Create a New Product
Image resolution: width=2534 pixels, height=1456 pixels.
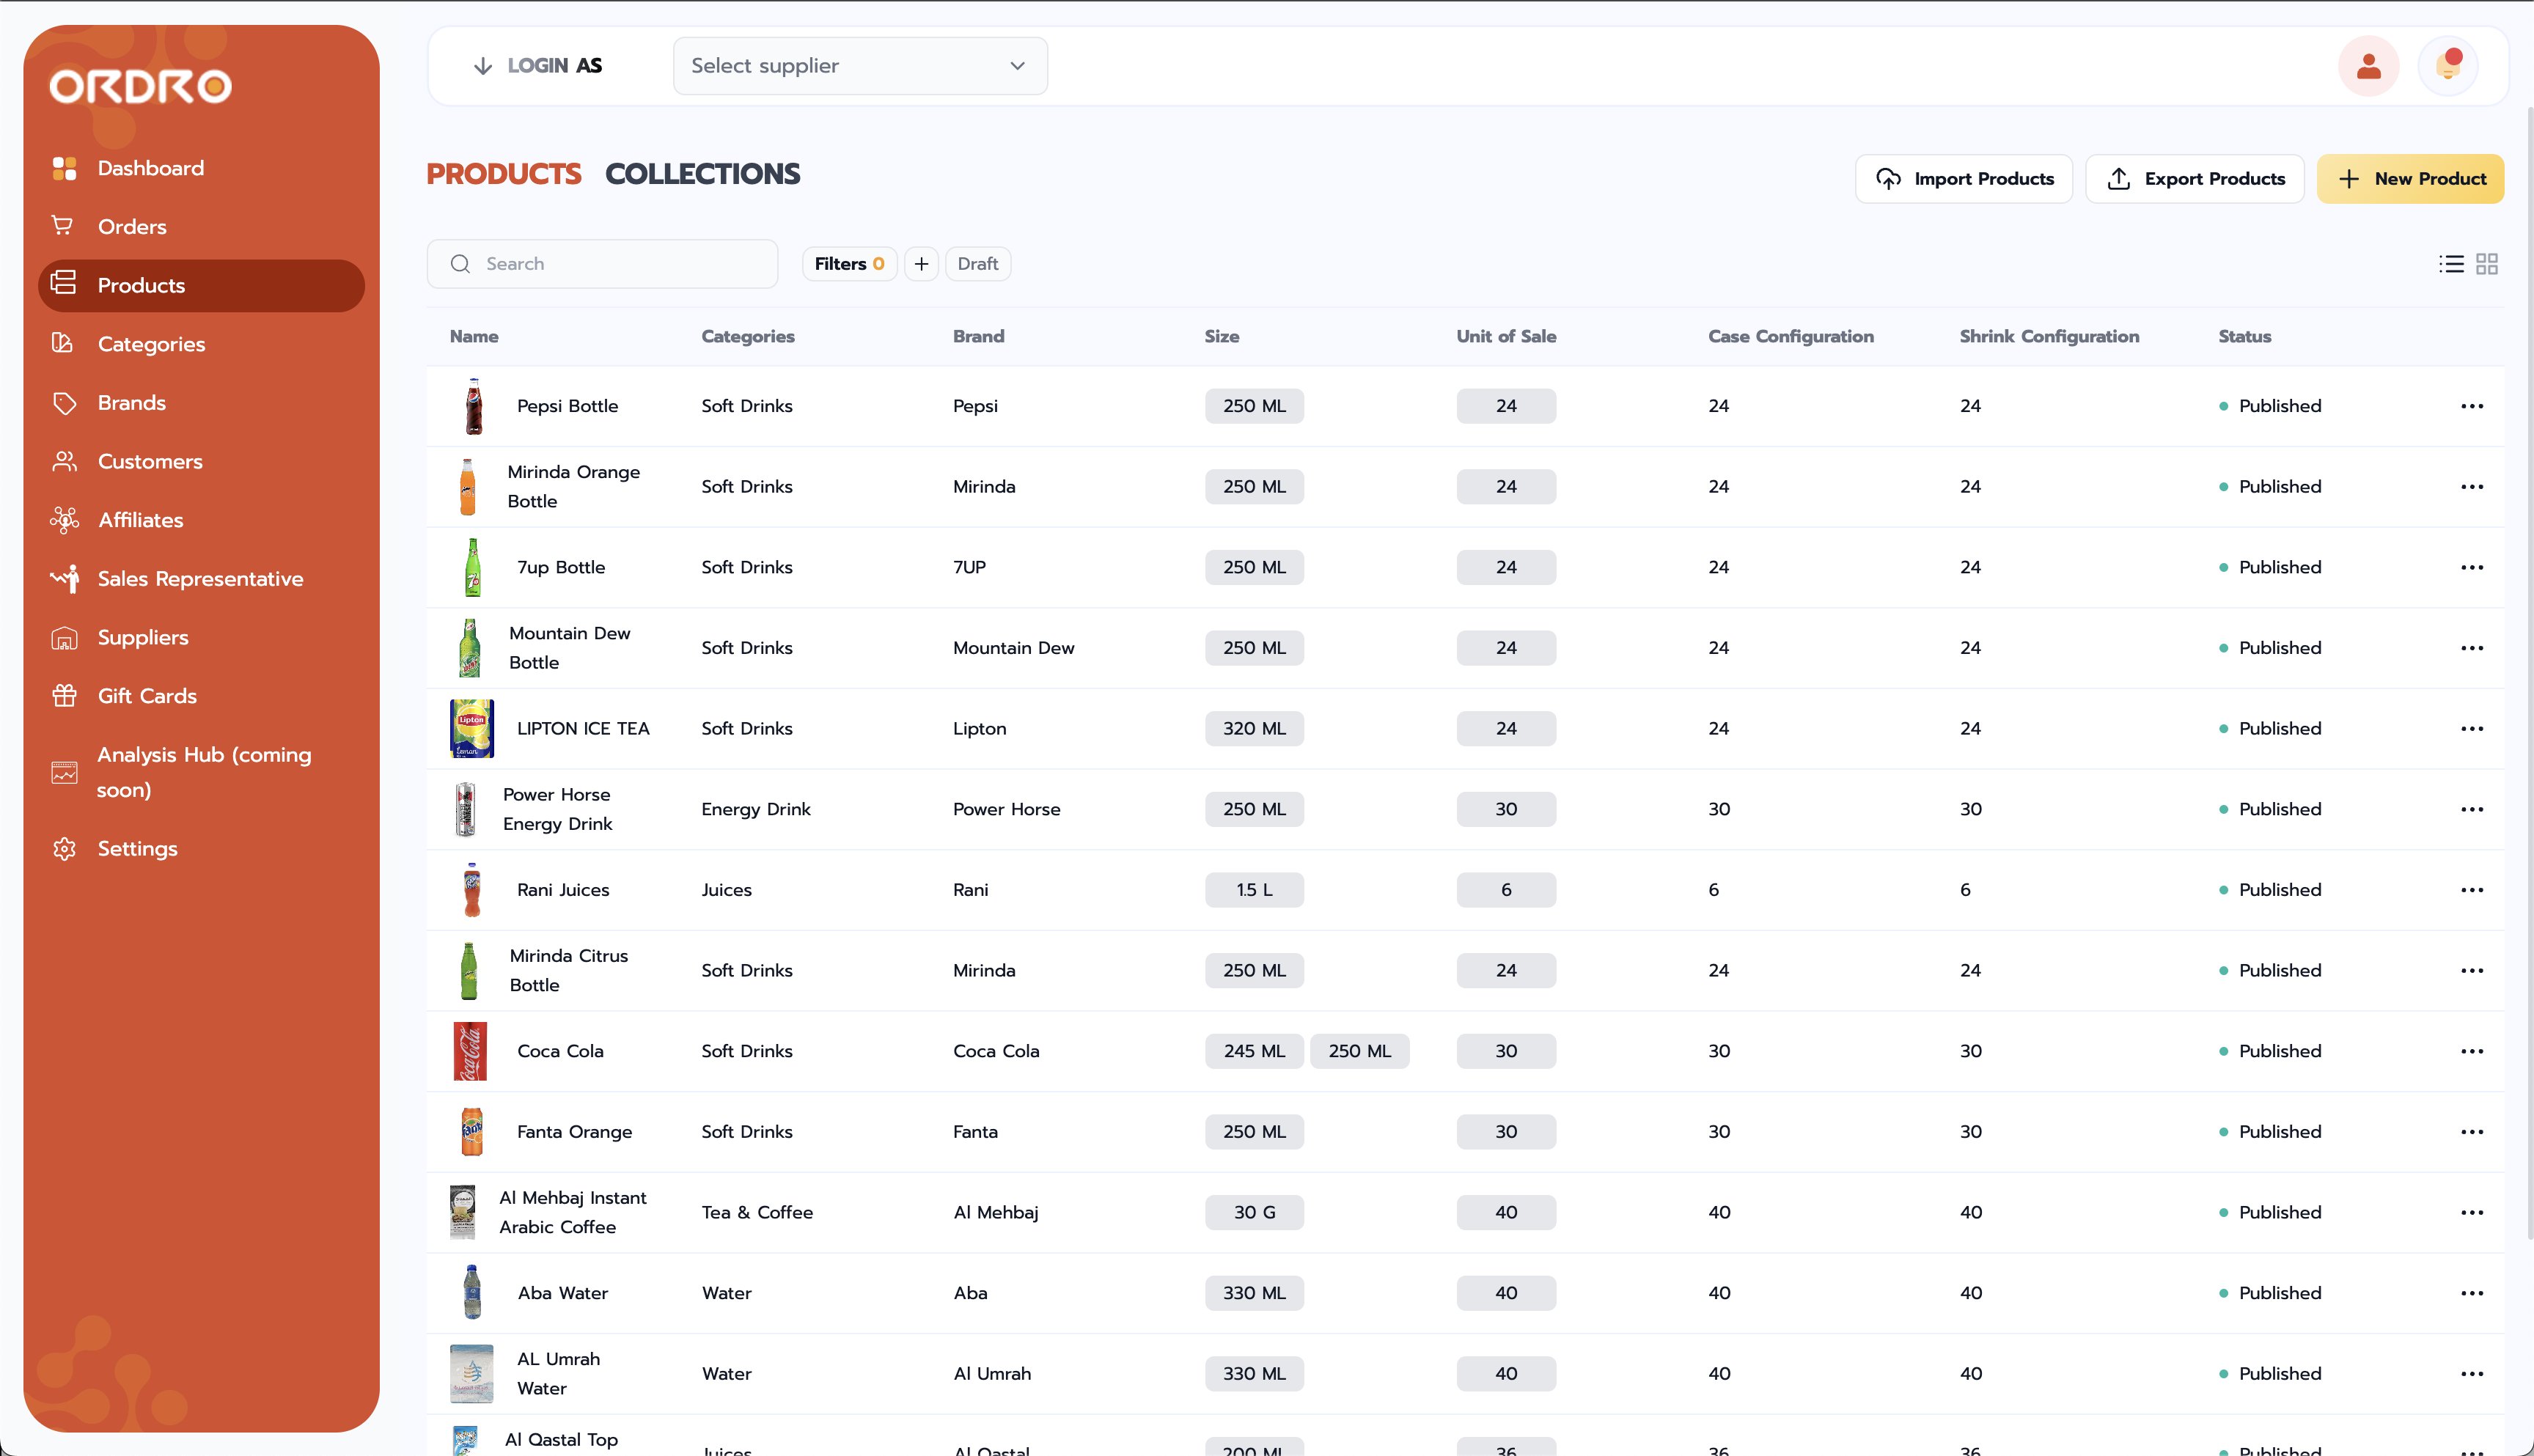(2411, 179)
